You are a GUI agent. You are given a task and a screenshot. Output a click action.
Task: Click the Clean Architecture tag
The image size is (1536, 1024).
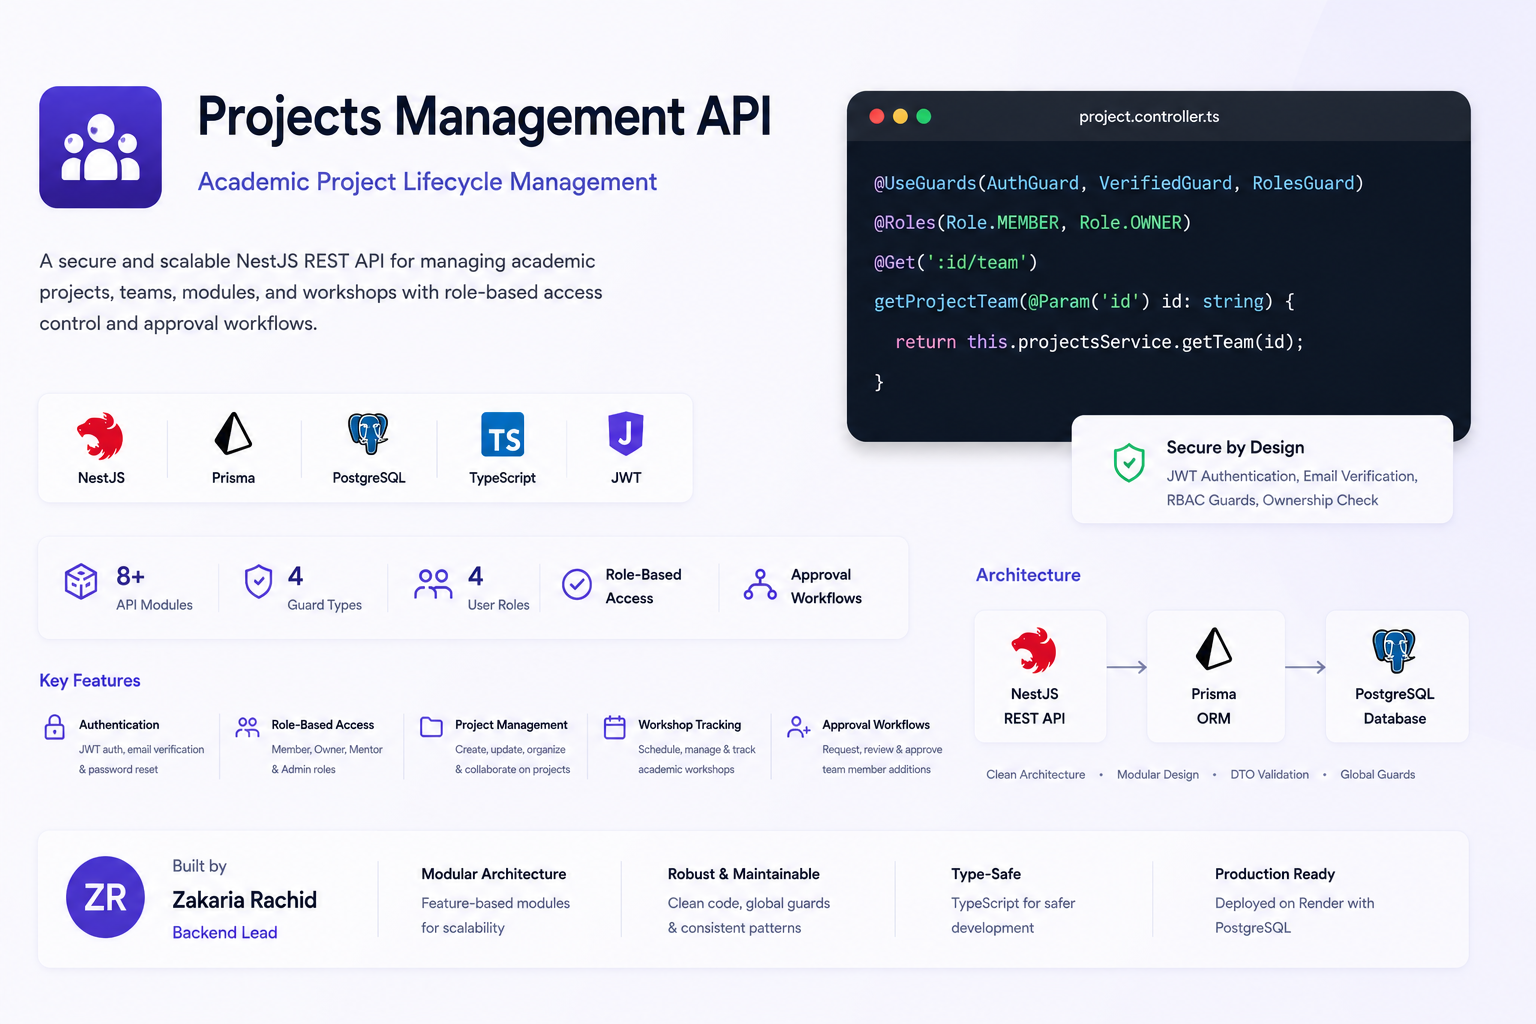tap(1035, 775)
